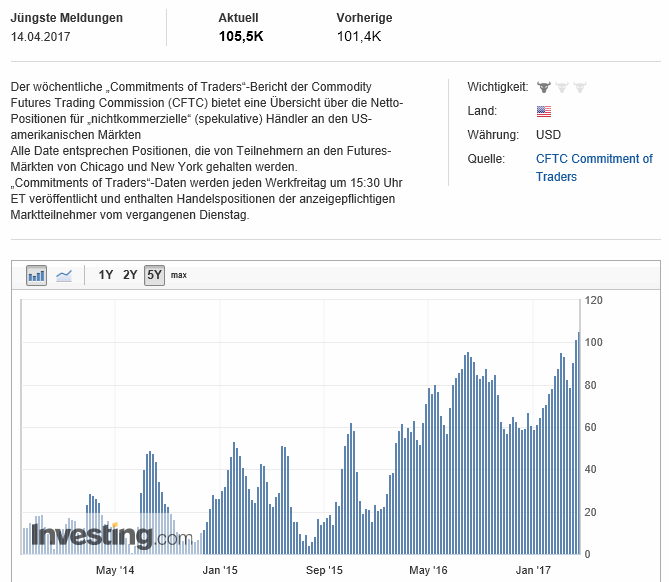Click the United States flag icon
Viewport: 669px width, 582px height.
click(544, 111)
